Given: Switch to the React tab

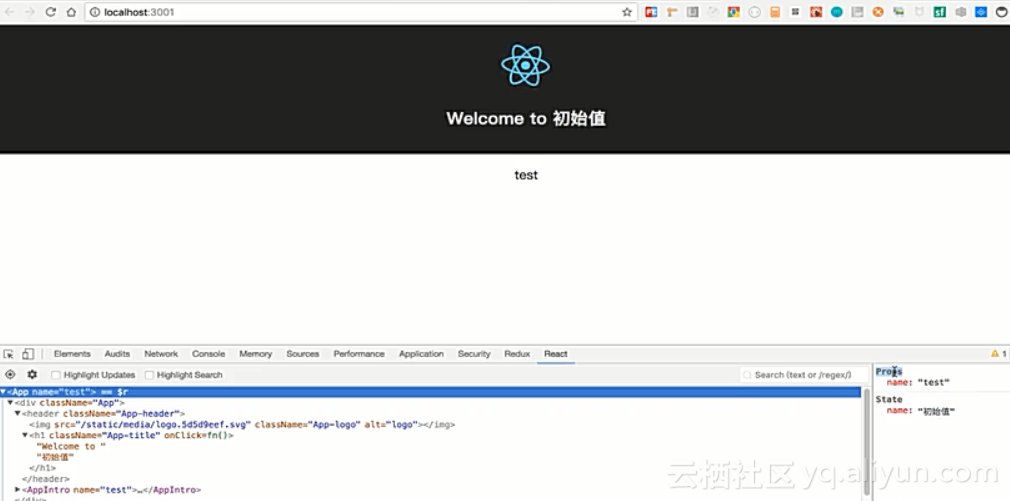Looking at the screenshot, I should (x=556, y=354).
